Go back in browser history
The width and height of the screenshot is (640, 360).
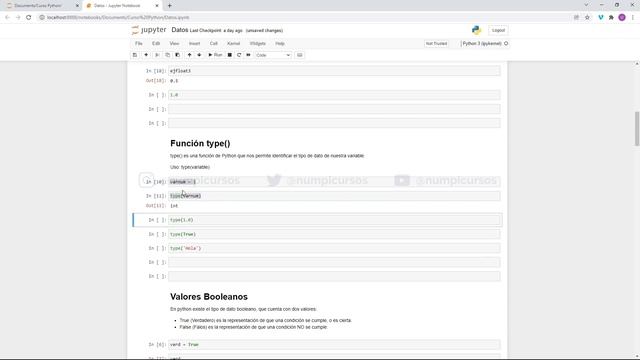(7, 18)
